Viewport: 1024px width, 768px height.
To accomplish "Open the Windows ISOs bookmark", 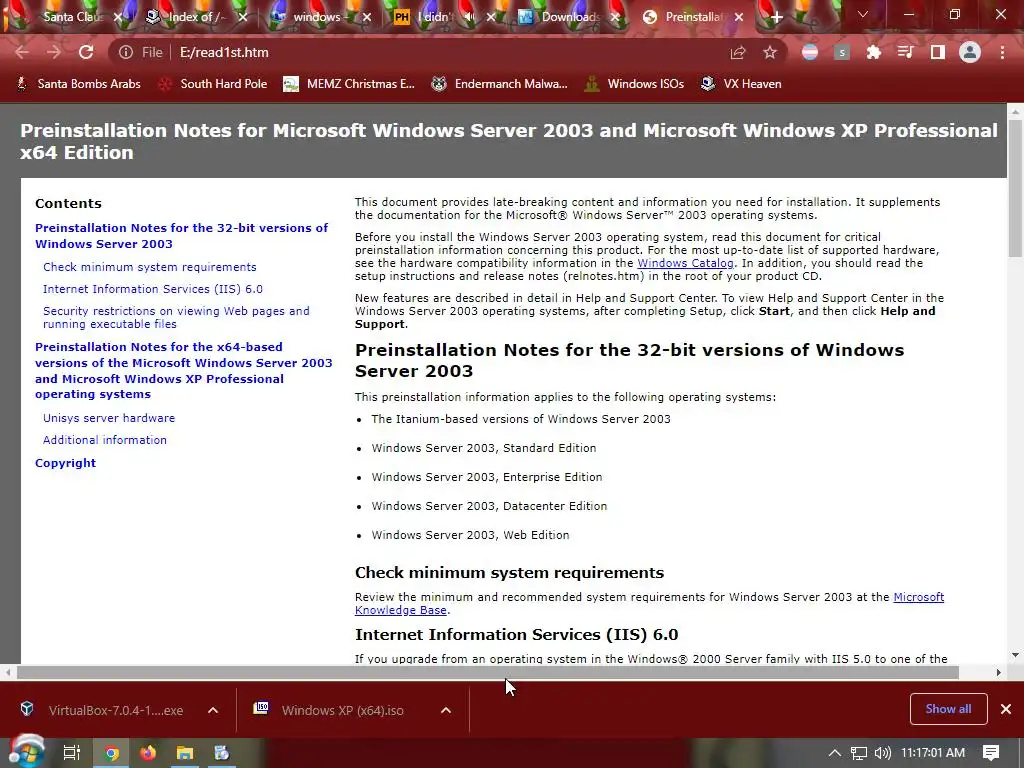I will pos(634,84).
